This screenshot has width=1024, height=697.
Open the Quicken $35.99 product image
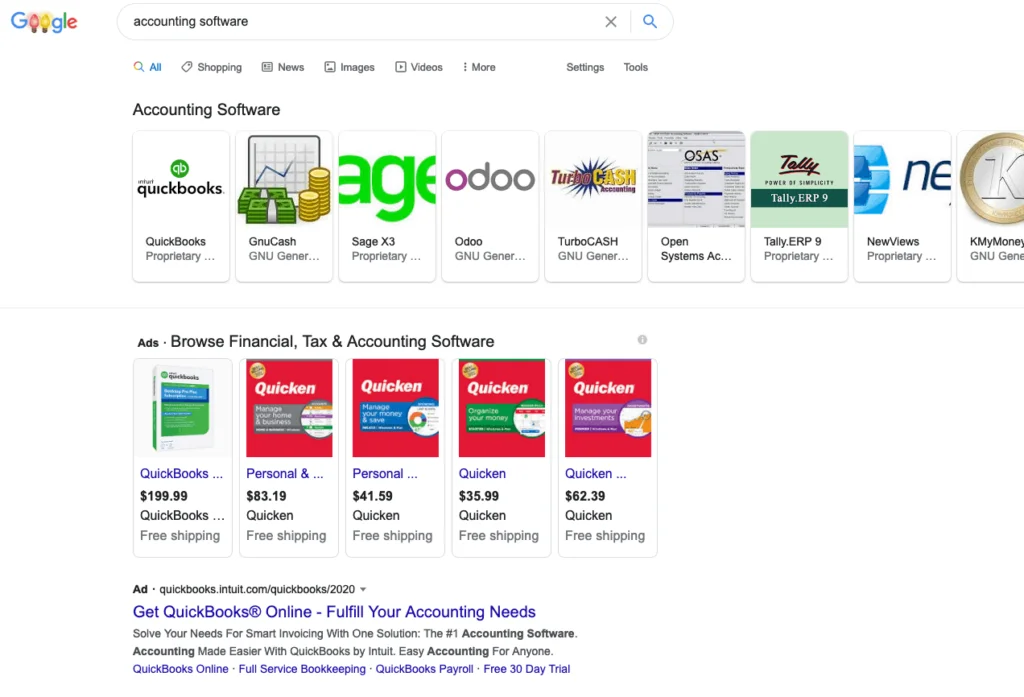502,408
